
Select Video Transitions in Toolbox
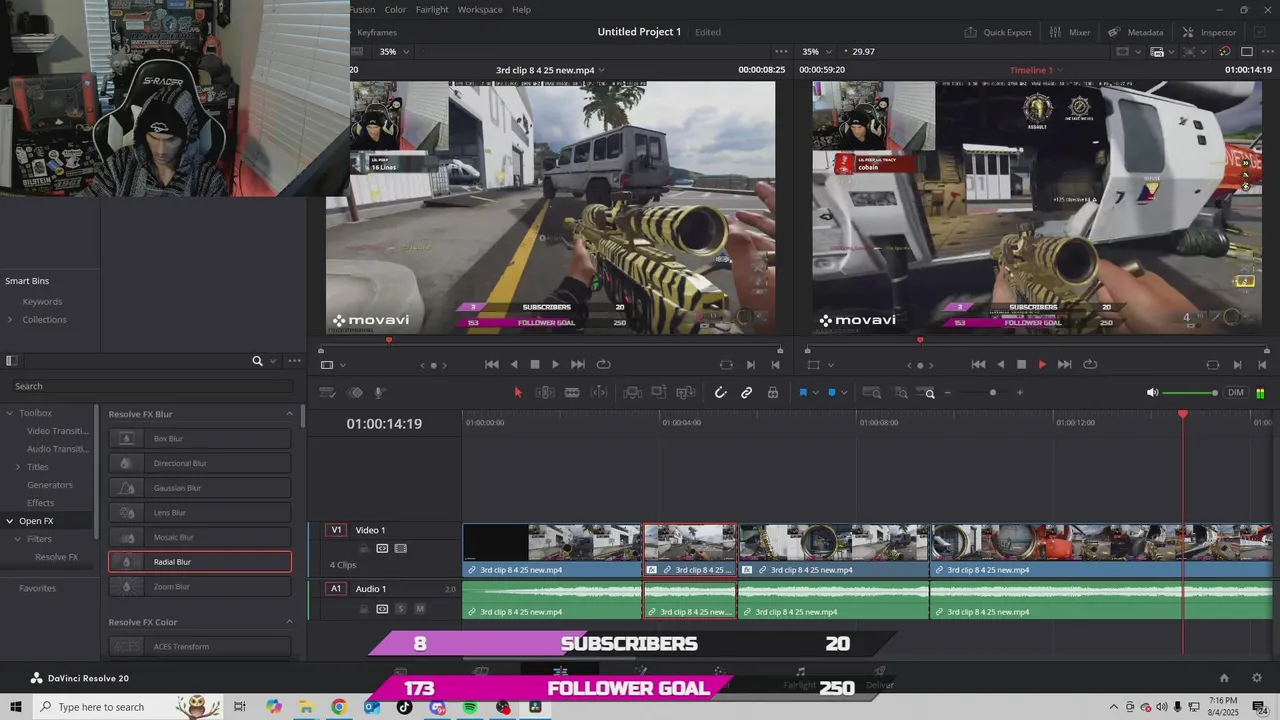click(x=57, y=431)
